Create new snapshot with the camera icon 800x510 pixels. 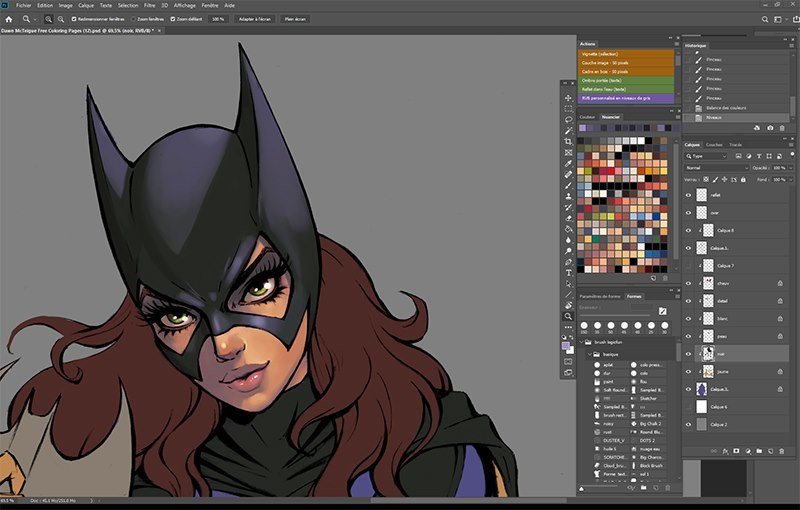coord(770,128)
